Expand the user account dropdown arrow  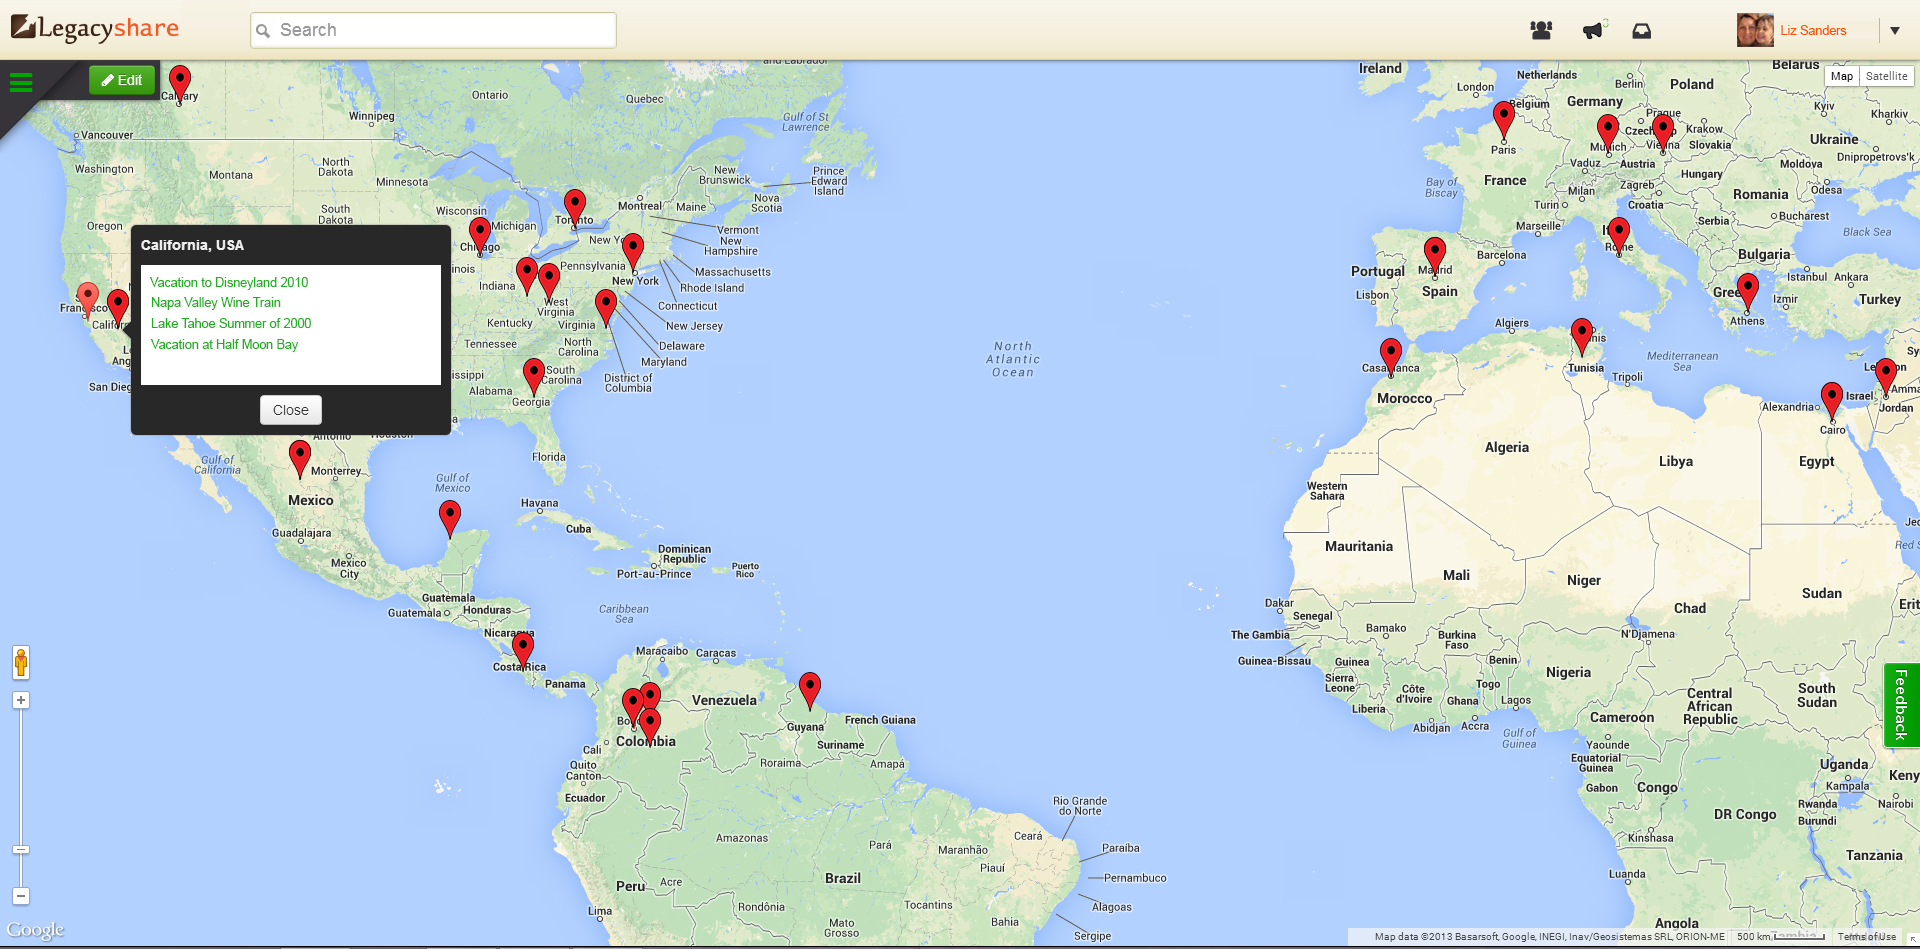click(1894, 31)
